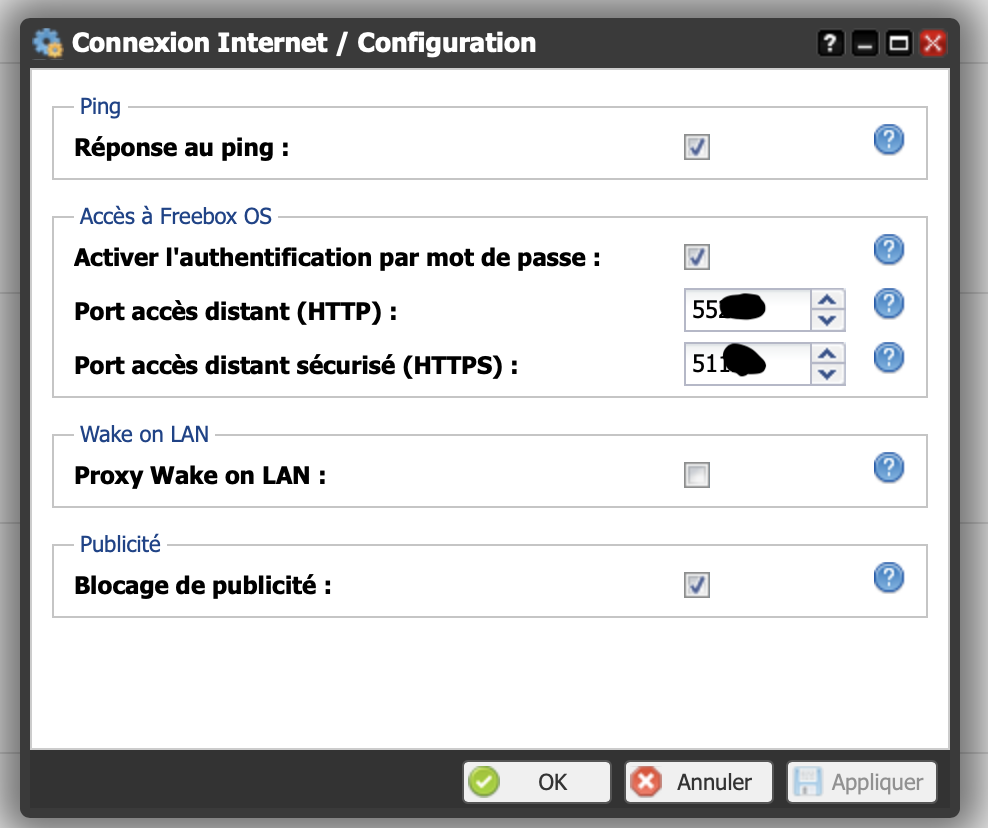Viewport: 988px width, 828px height.
Task: Click help icon for Réponse au ping
Action: 888,140
